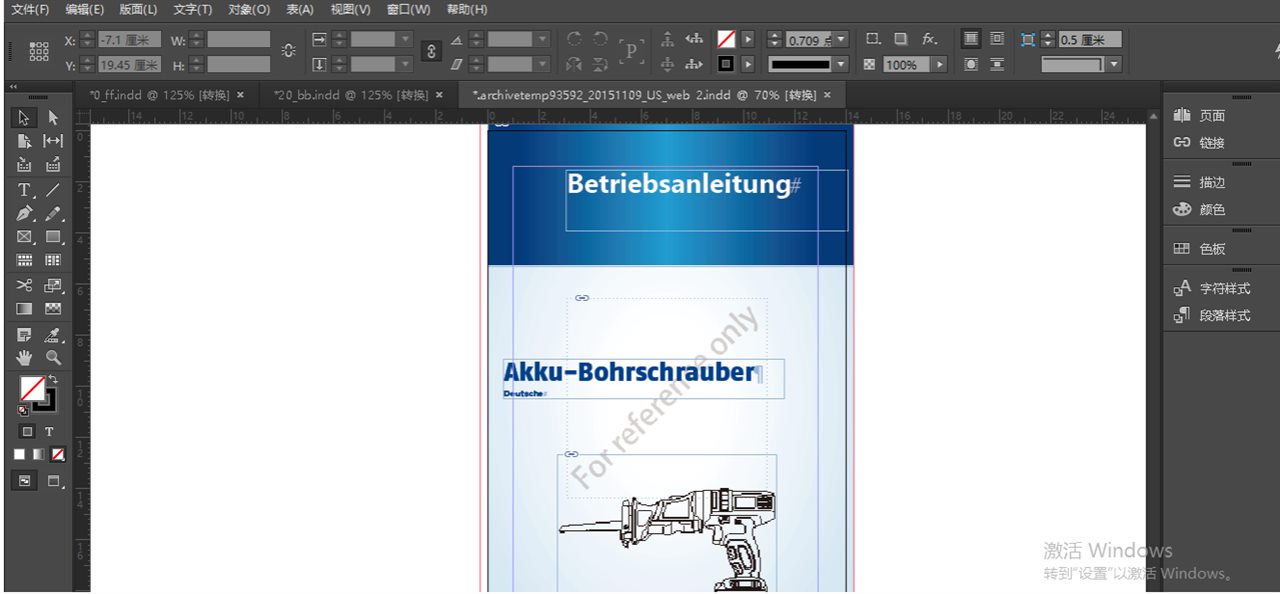Open the stroke style dropdown
The height and width of the screenshot is (594, 1280).
[x=841, y=64]
